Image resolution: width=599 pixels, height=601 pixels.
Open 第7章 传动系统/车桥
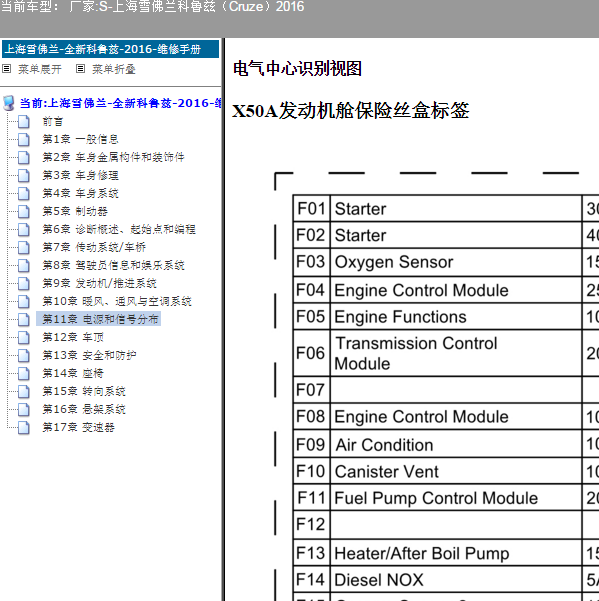(94, 248)
